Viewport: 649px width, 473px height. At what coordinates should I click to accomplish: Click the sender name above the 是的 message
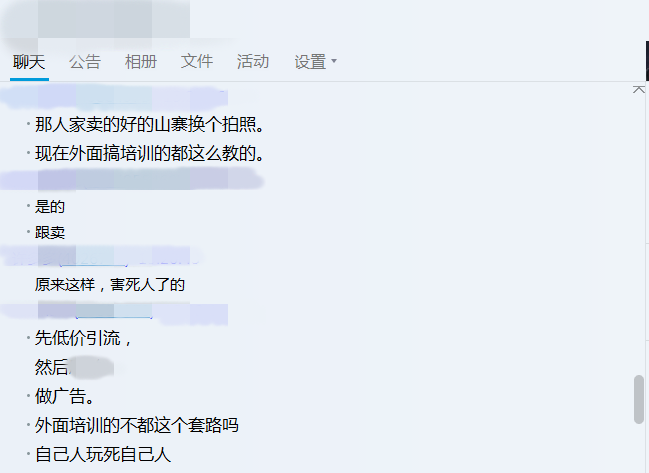[132, 180]
